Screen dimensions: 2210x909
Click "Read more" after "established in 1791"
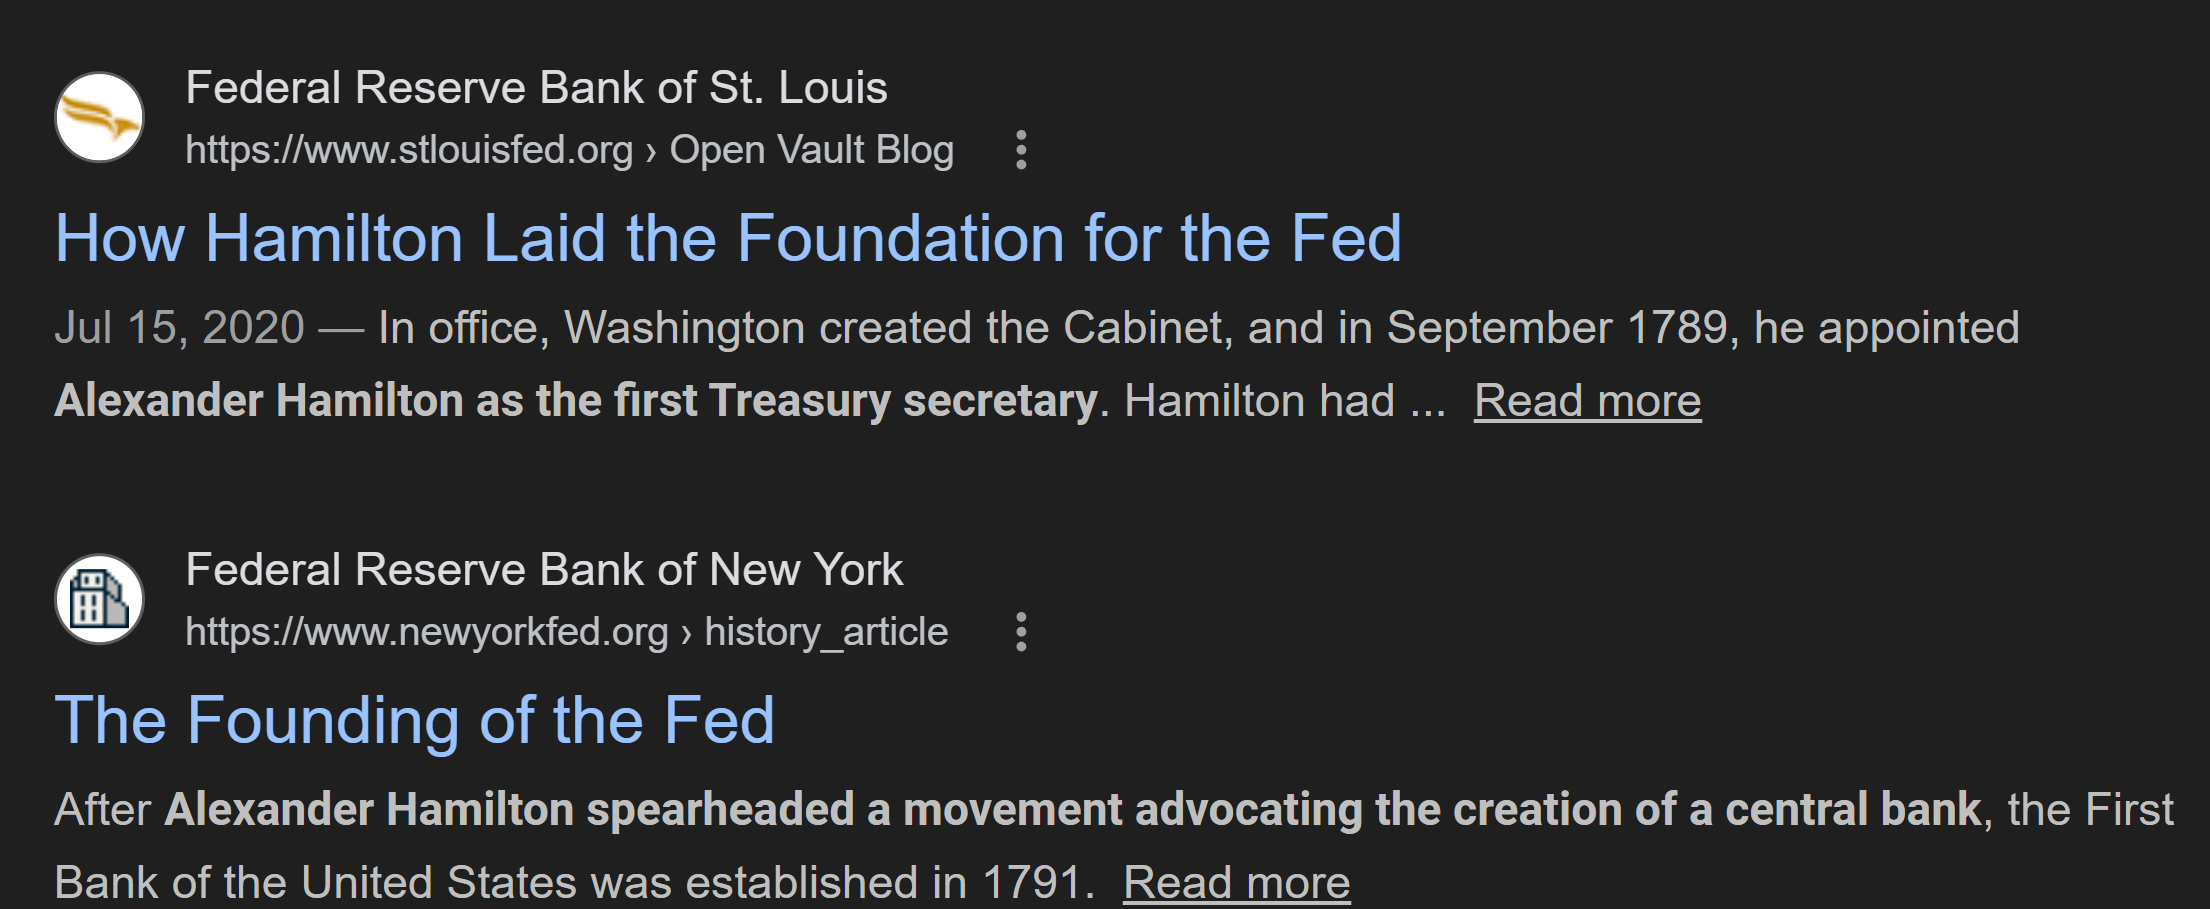[x=1236, y=883]
